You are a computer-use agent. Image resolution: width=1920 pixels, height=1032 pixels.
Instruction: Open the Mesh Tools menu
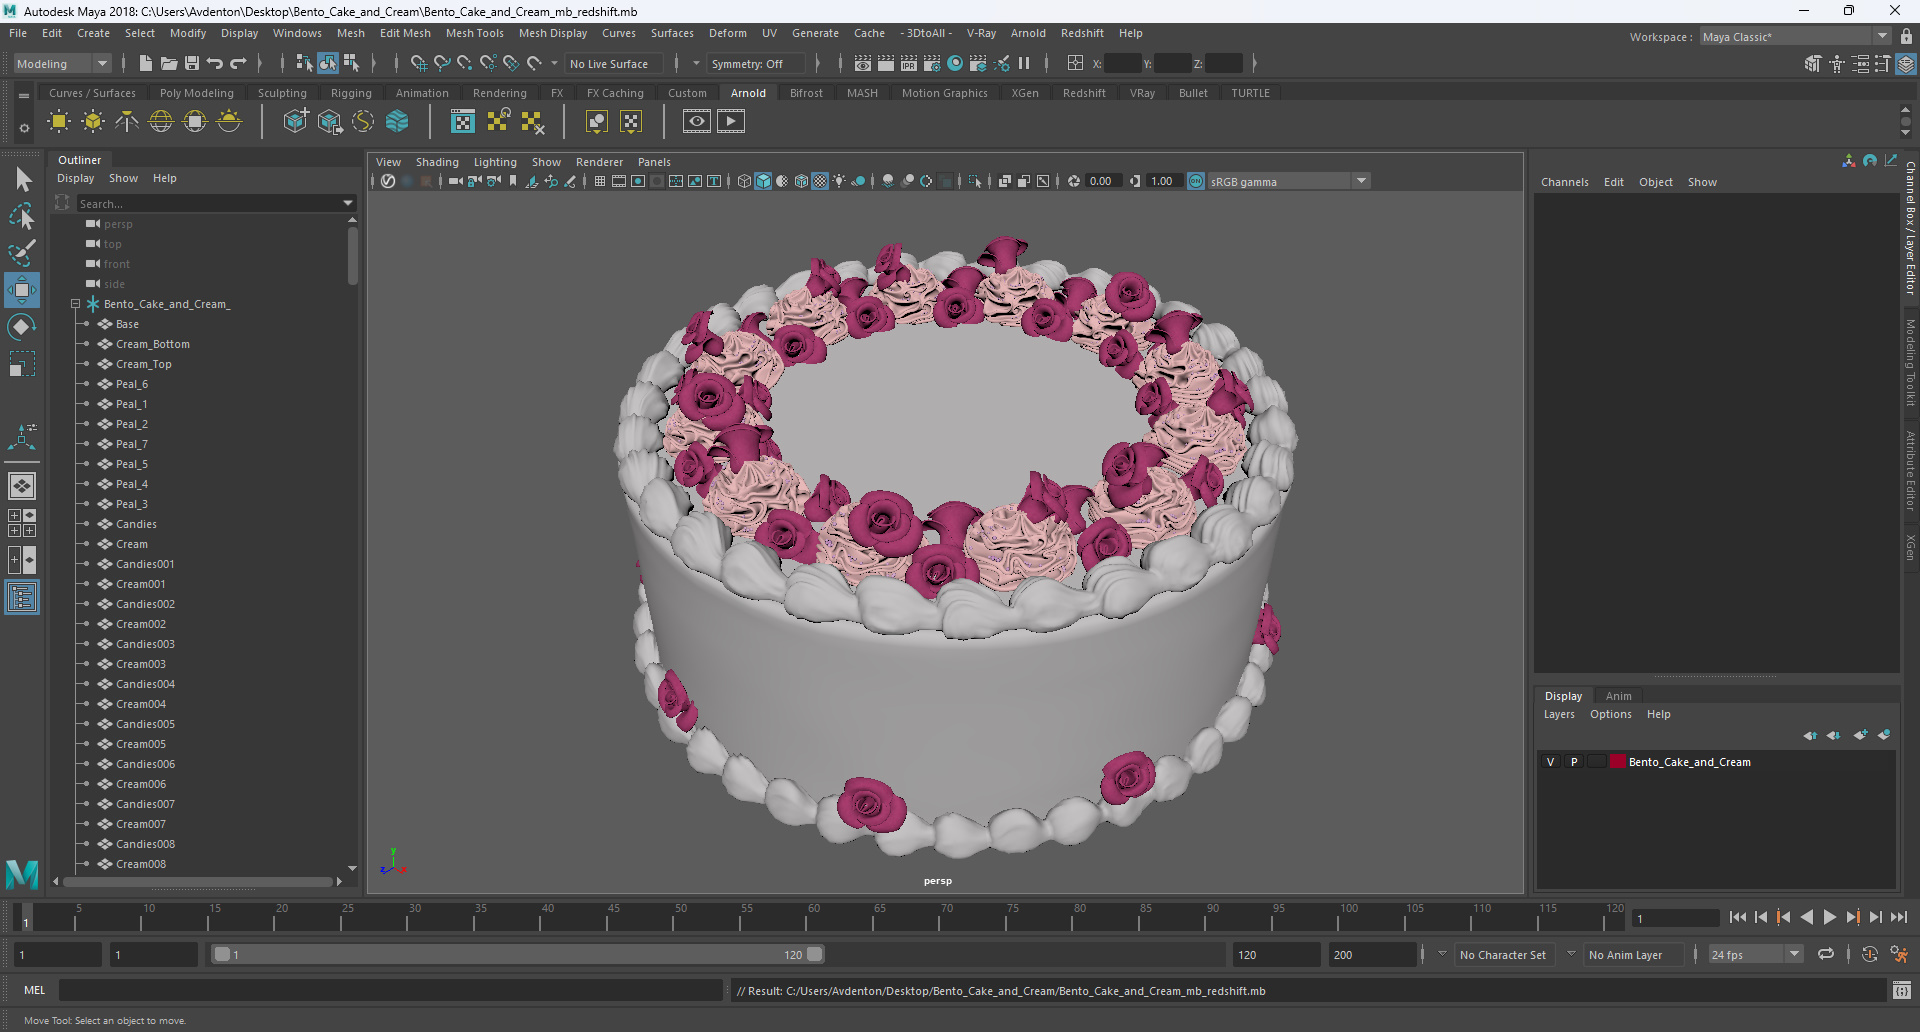tap(474, 33)
